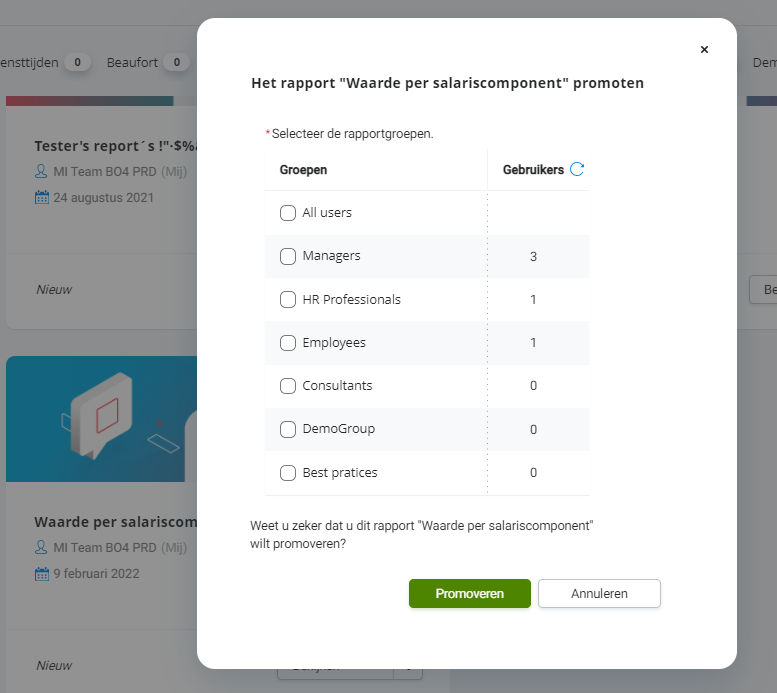Enable the Consultants group checkbox
This screenshot has height=693, width=777.
point(288,386)
